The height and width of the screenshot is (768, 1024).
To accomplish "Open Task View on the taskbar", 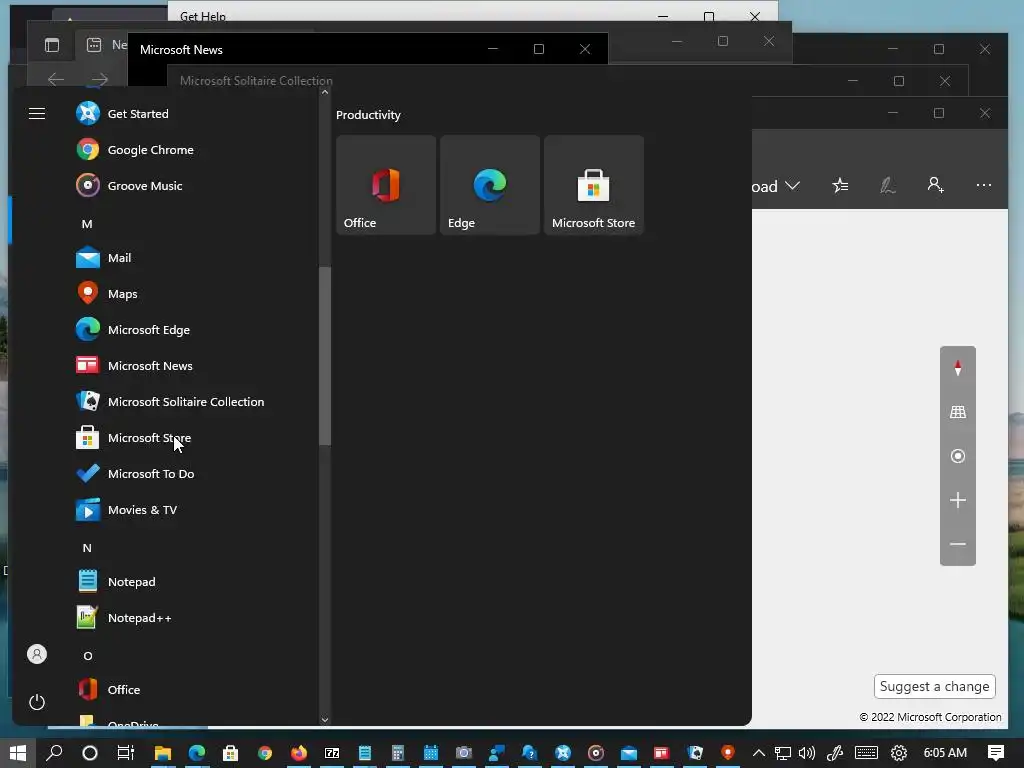I will 125,752.
